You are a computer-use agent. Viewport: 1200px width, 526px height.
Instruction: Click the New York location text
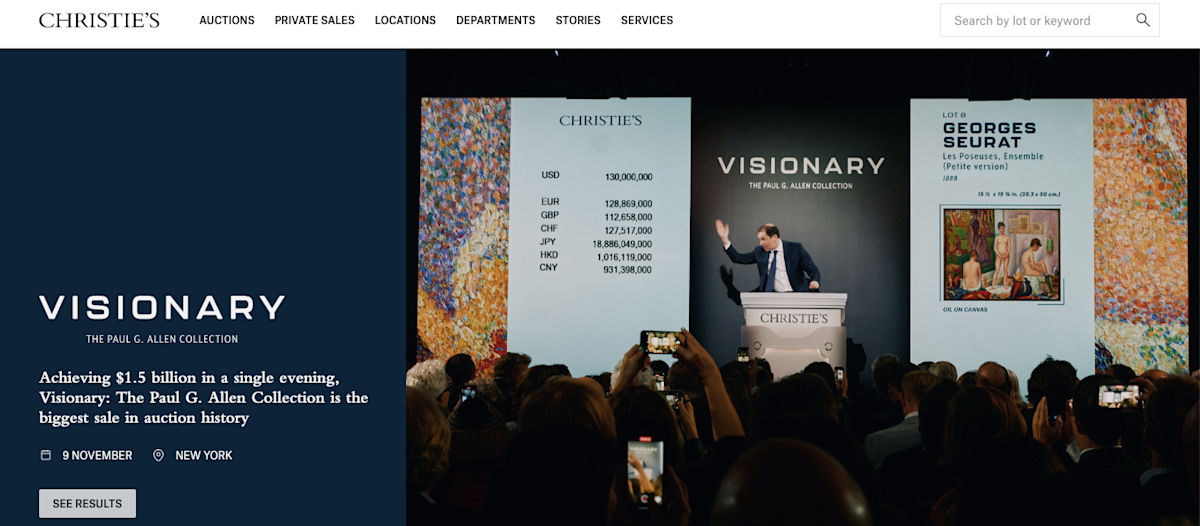(204, 455)
